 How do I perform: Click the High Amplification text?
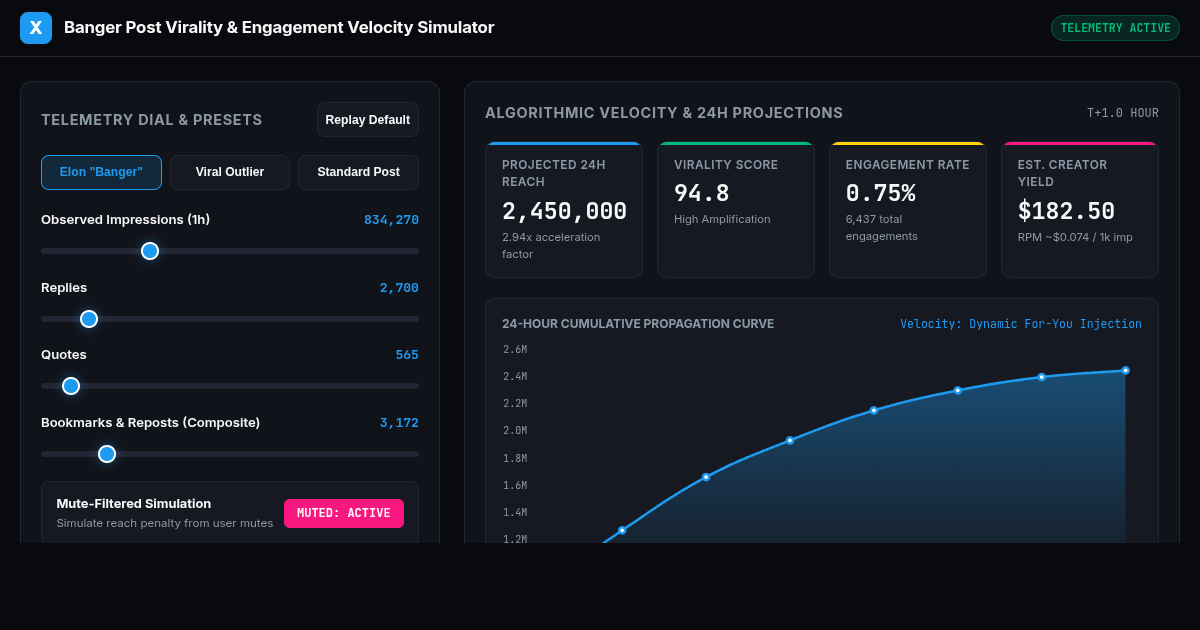[x=722, y=219]
